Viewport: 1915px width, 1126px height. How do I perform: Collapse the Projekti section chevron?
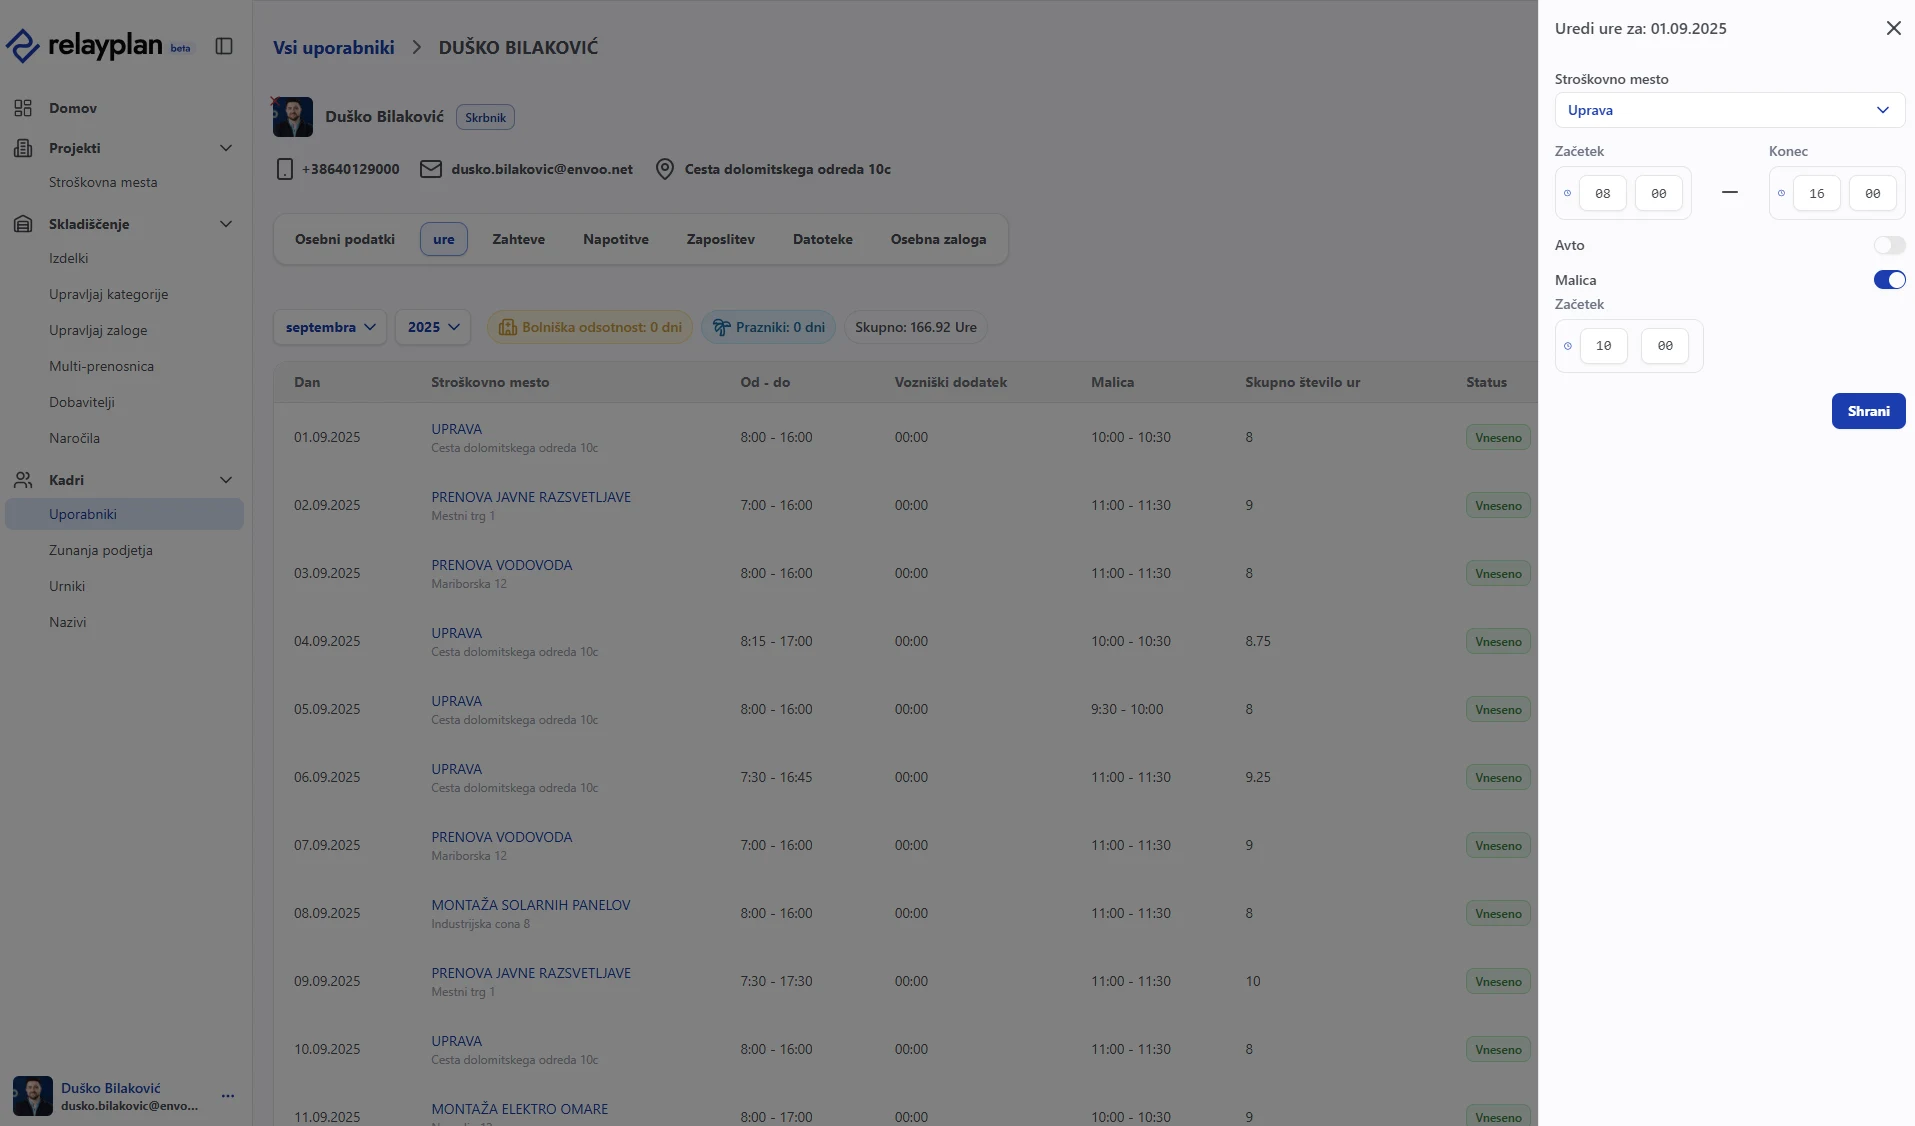[x=226, y=148]
